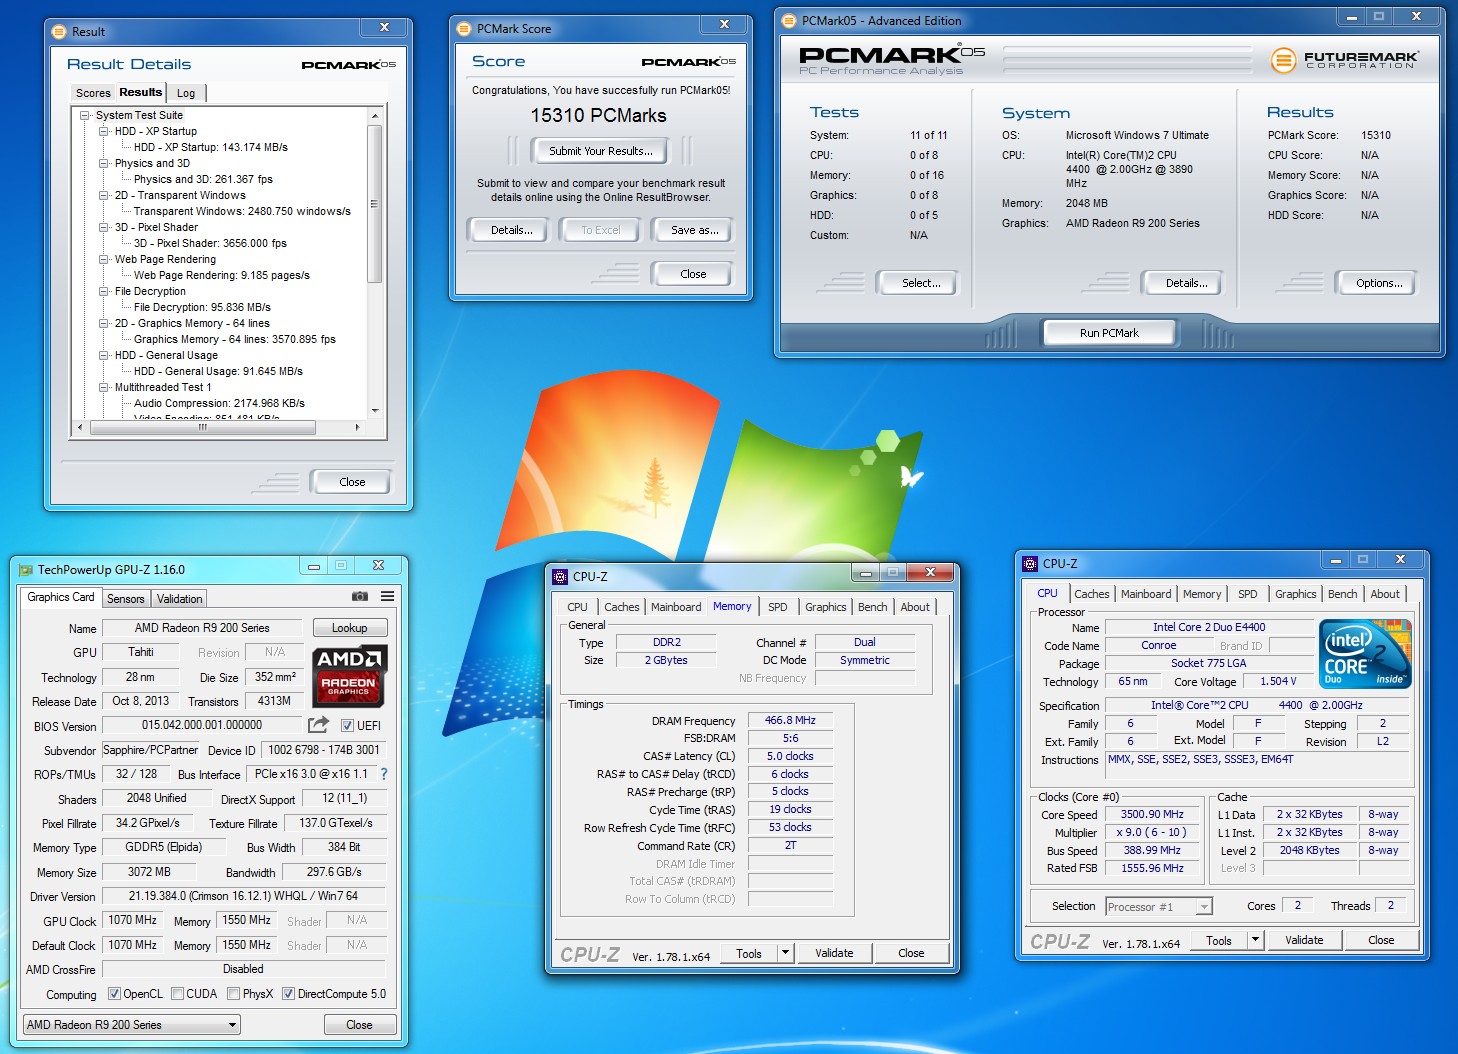
Task: Click the Lookup button in GPU-Z
Action: [349, 628]
